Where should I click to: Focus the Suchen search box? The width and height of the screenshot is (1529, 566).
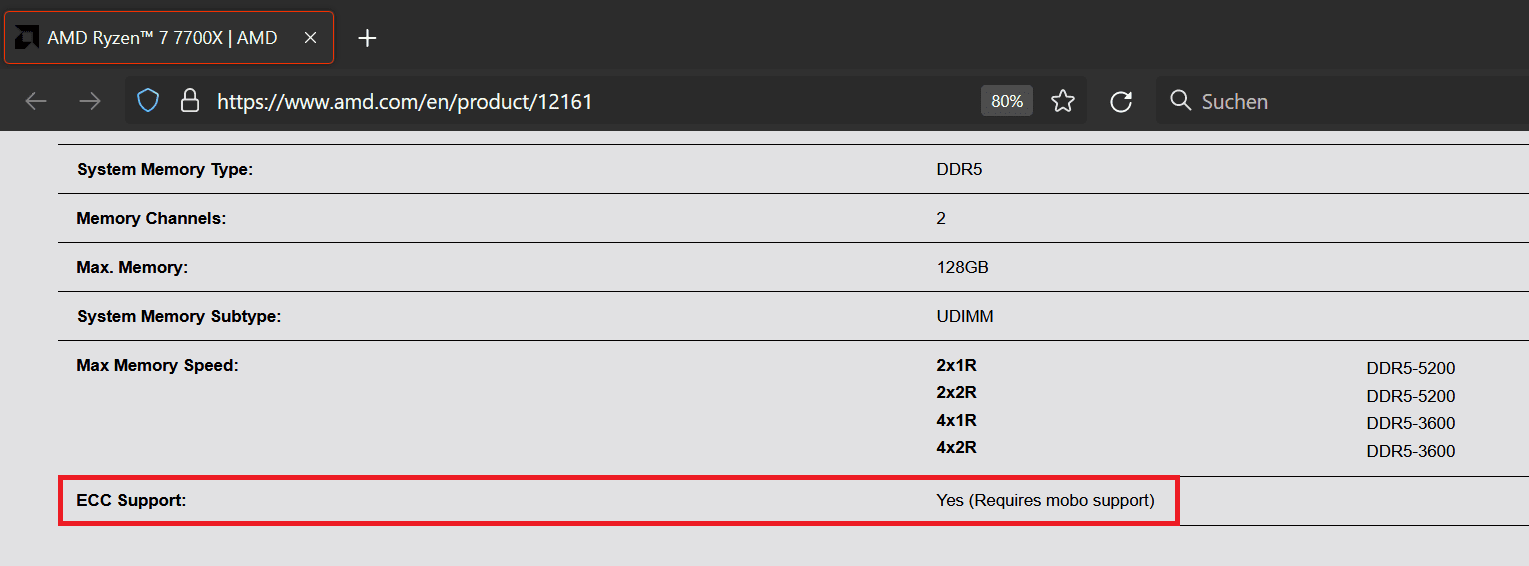(x=1342, y=101)
